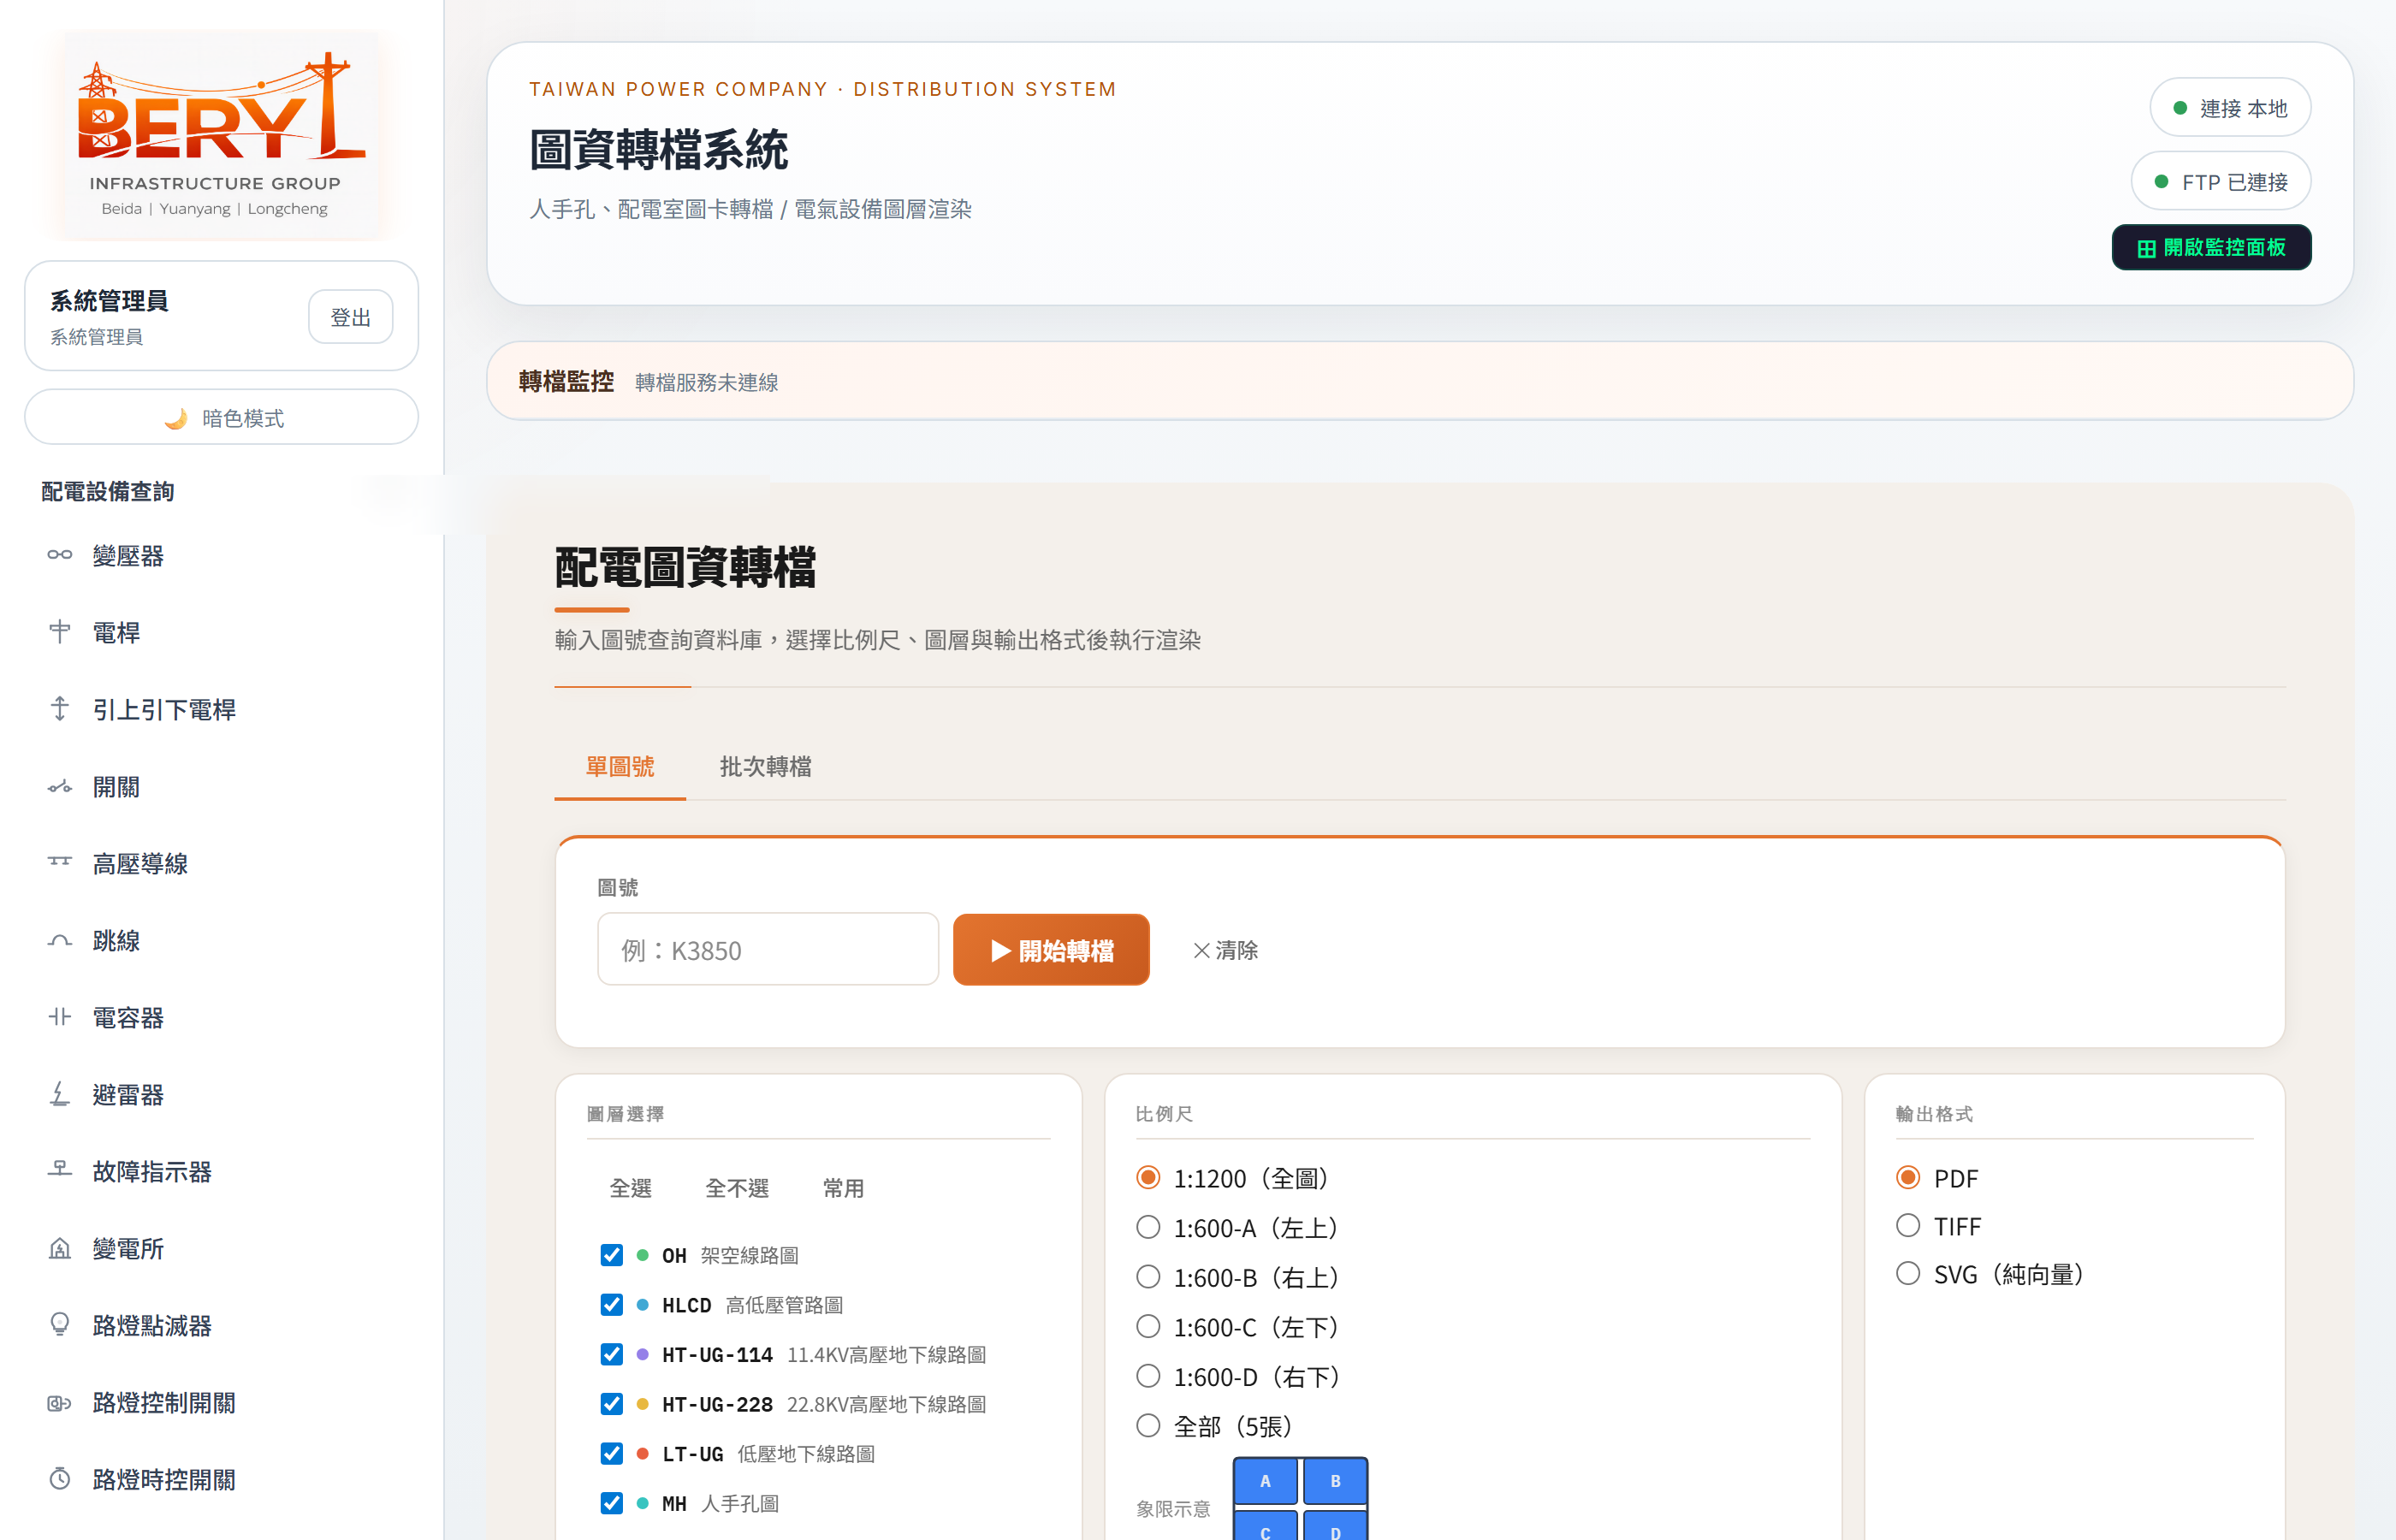This screenshot has height=1540, width=2396.
Task: Click the substation (變電所) sidebar icon
Action: (60, 1249)
